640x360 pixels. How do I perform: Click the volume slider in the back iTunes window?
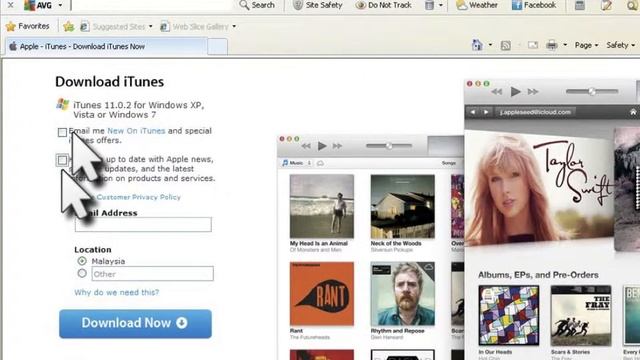pyautogui.click(x=389, y=145)
